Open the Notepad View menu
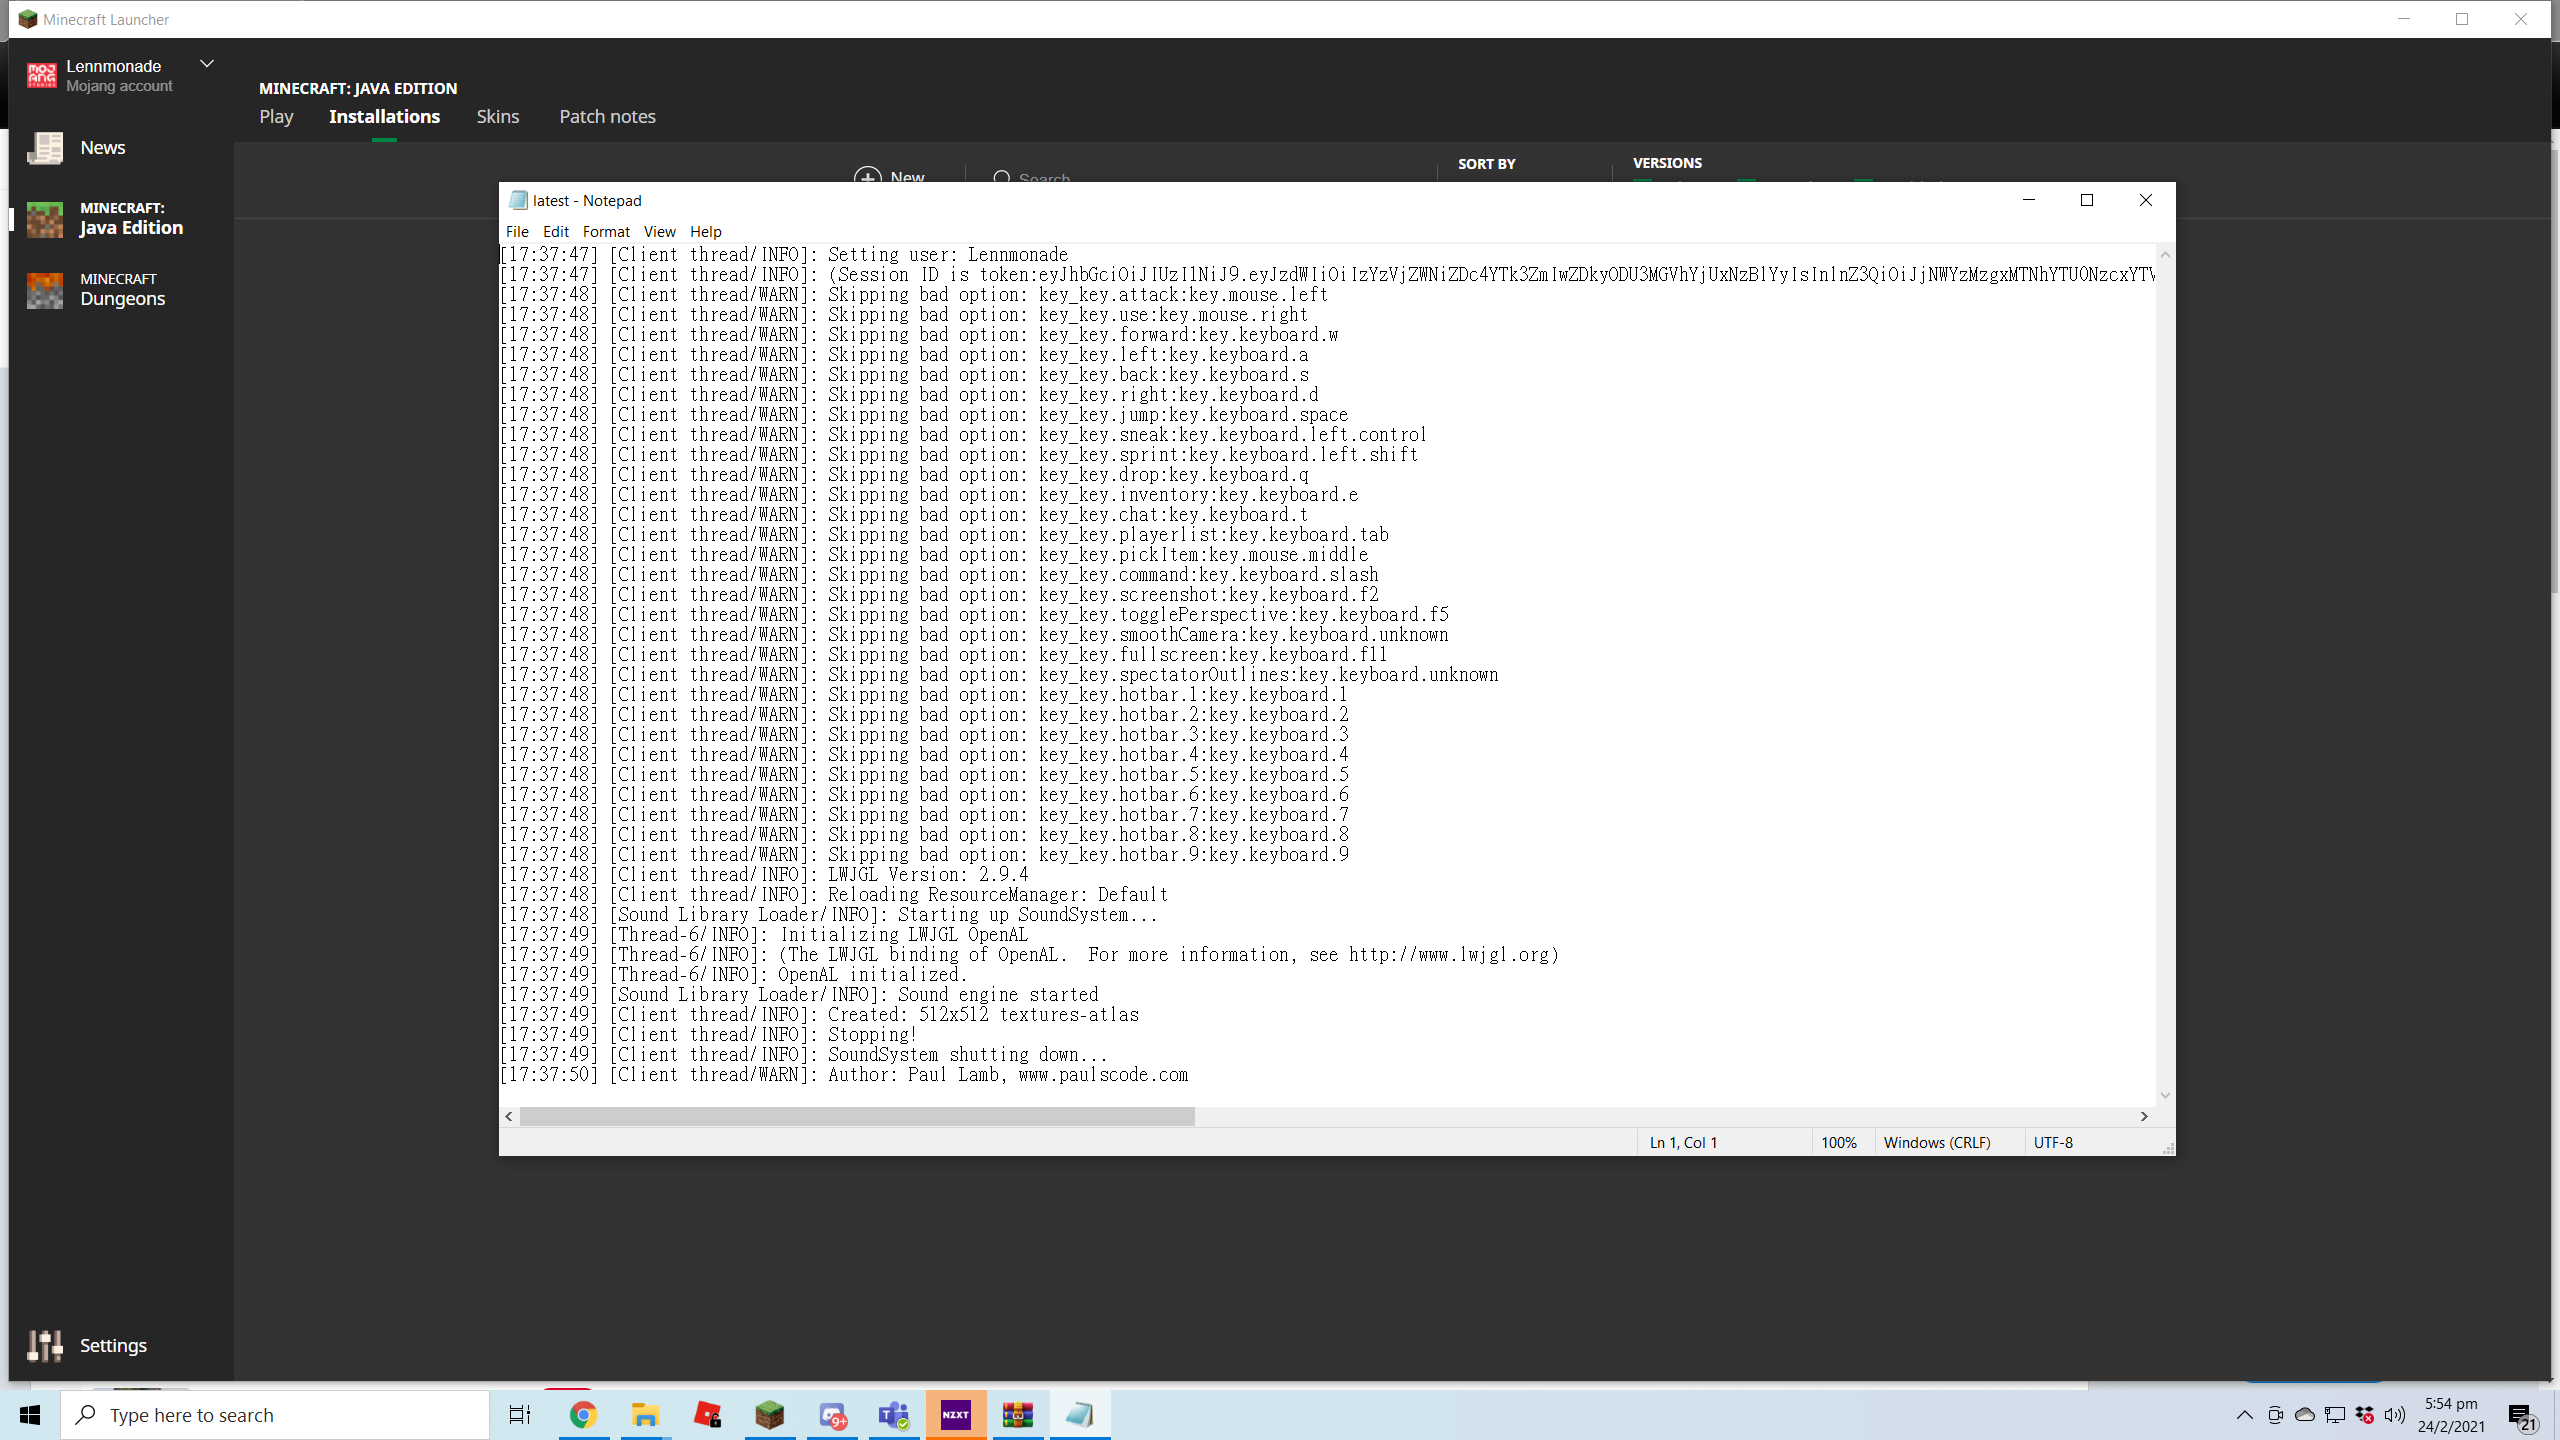Screen dimensions: 2560x1440 click(659, 231)
